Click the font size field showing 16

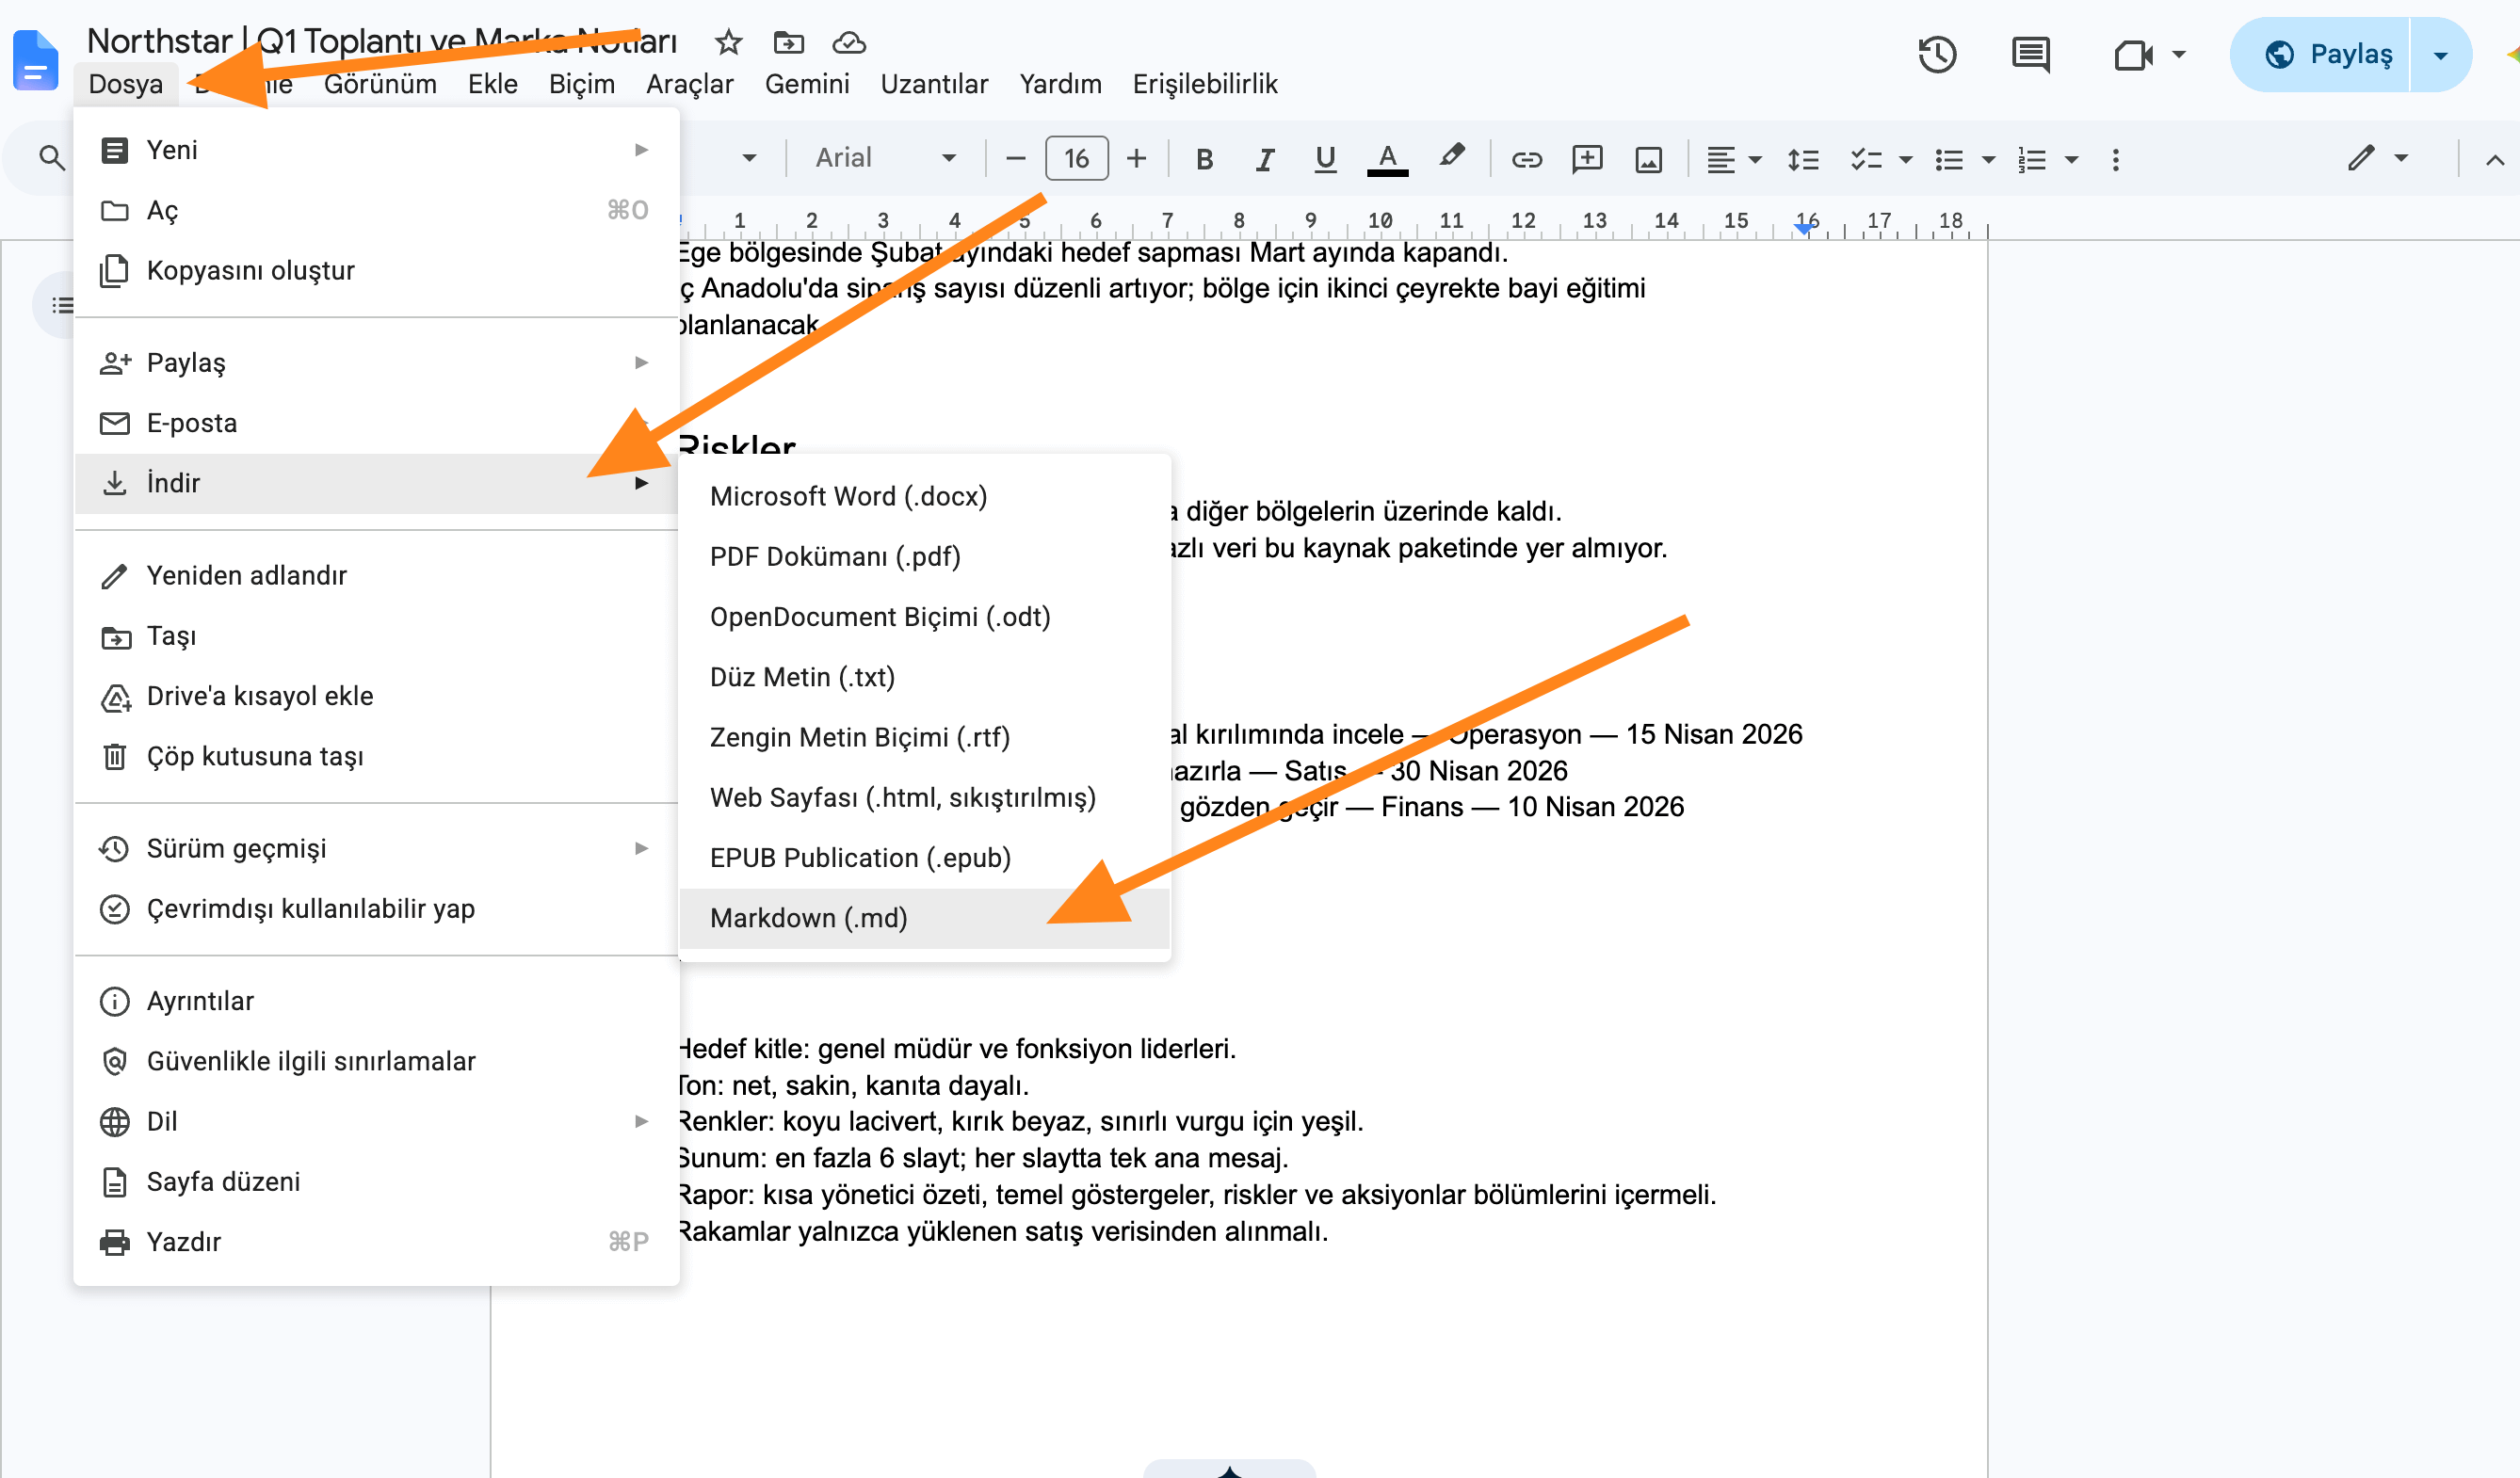(x=1076, y=158)
